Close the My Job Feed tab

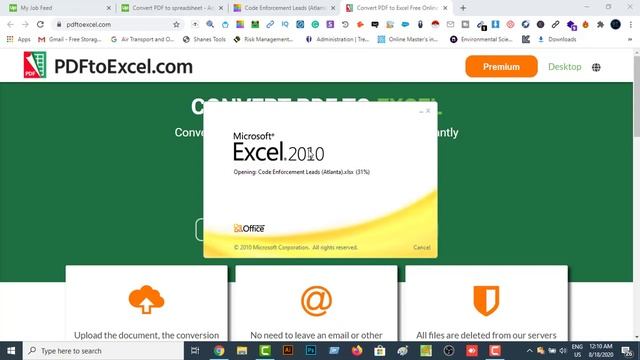(109, 8)
